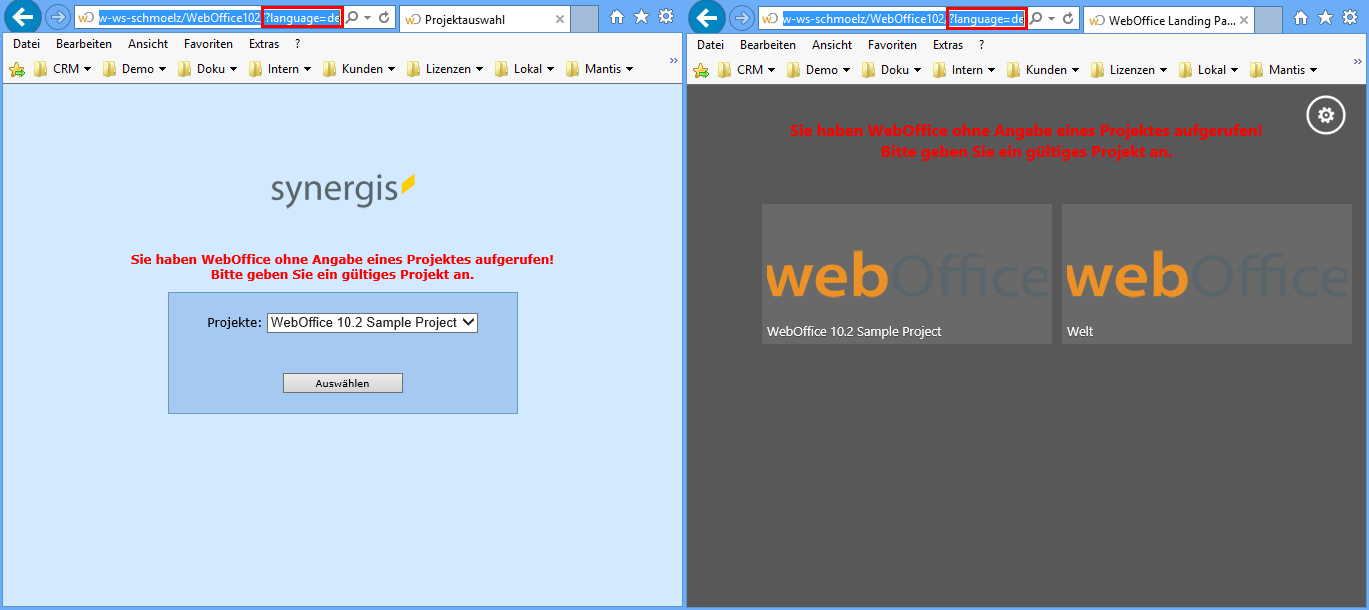Click the Home icon in the left browser

(x=617, y=17)
